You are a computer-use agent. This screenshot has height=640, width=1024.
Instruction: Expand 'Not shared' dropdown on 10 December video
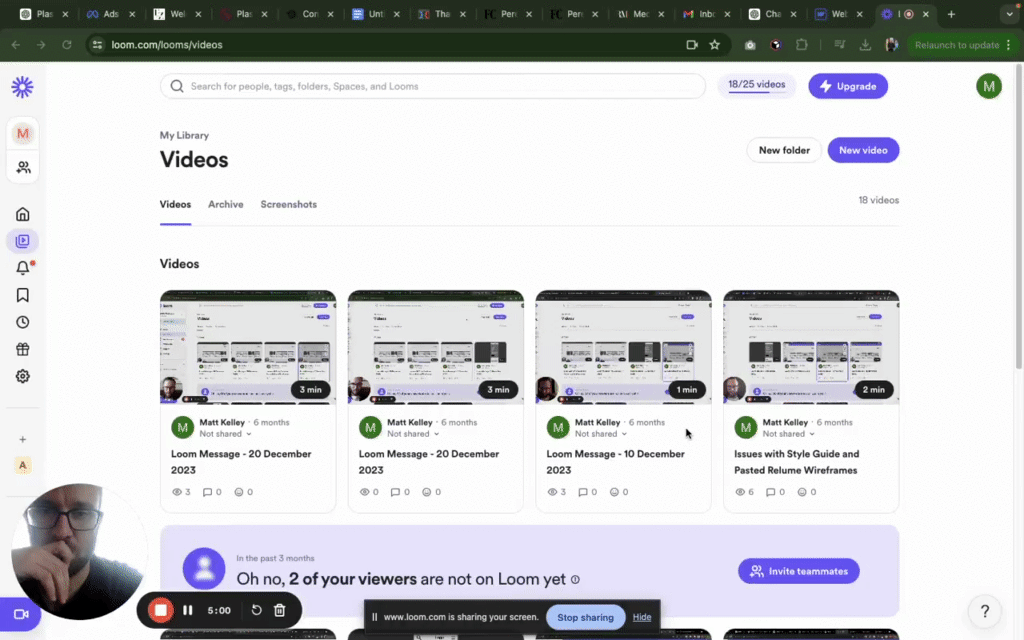click(601, 434)
